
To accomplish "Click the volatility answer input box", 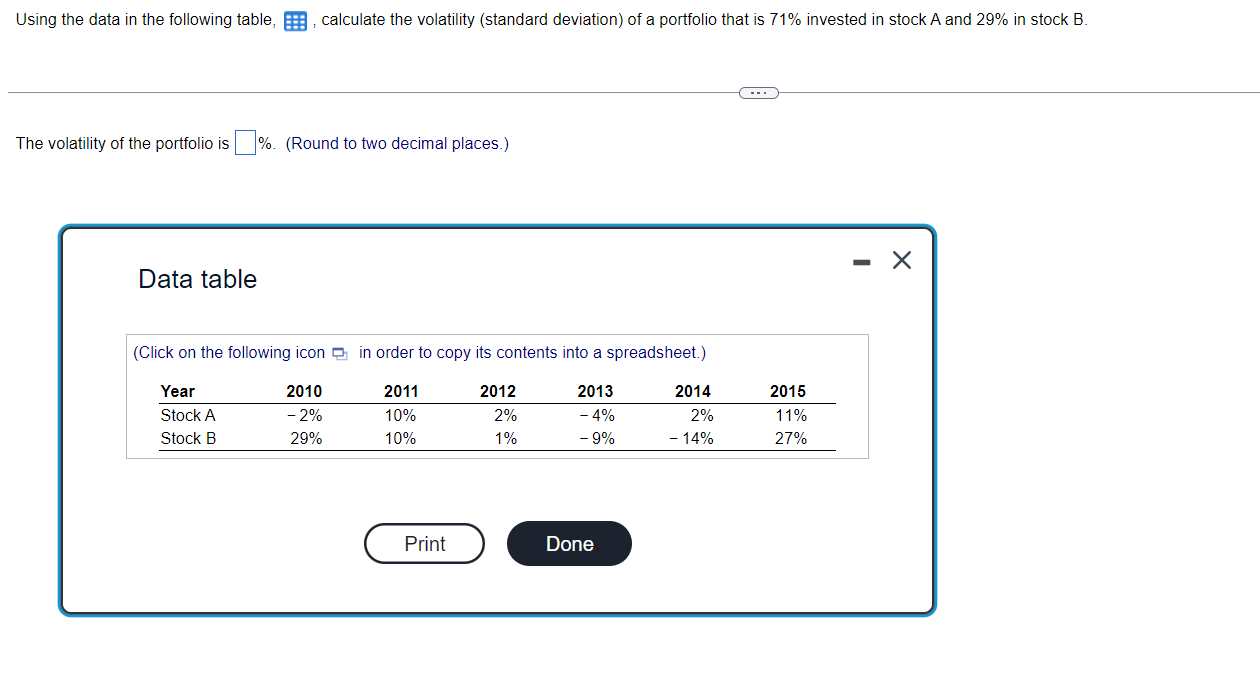I will coord(244,142).
